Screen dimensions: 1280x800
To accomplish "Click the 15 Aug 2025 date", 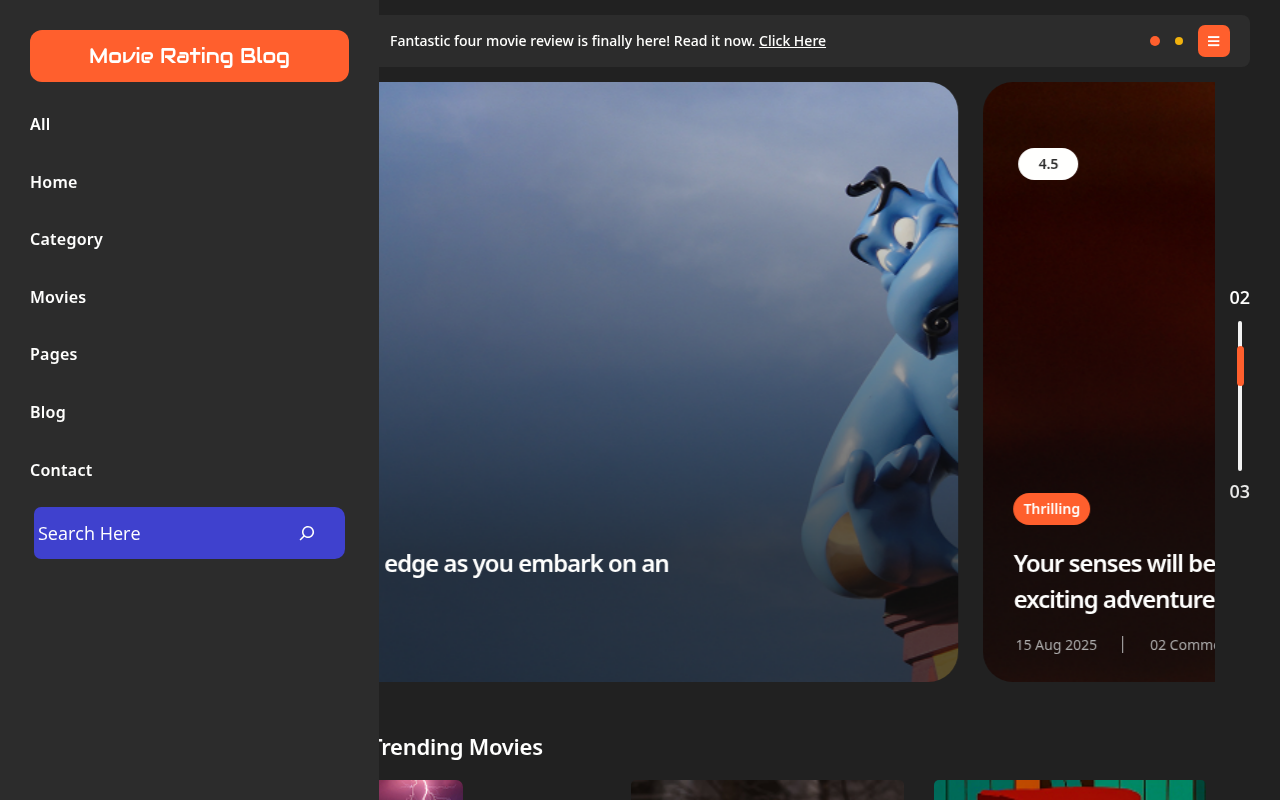I will tap(1056, 645).
